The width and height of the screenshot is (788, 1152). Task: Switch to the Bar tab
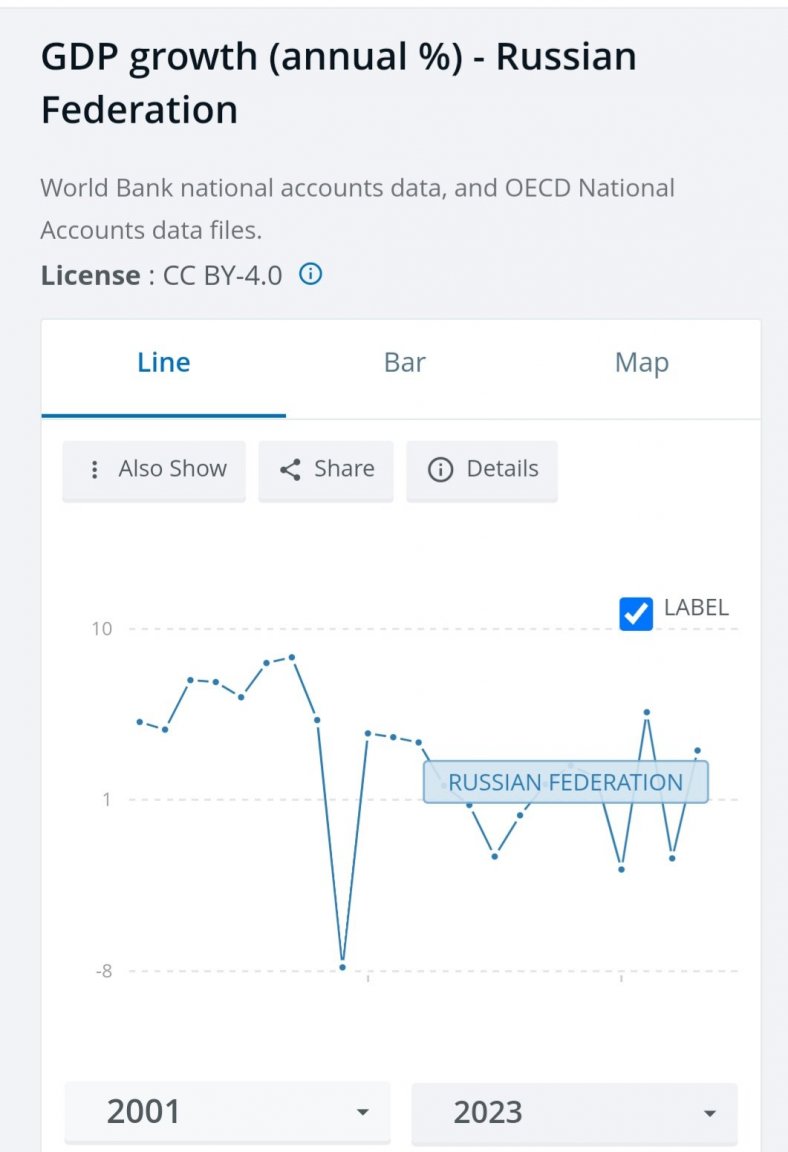[x=405, y=363]
